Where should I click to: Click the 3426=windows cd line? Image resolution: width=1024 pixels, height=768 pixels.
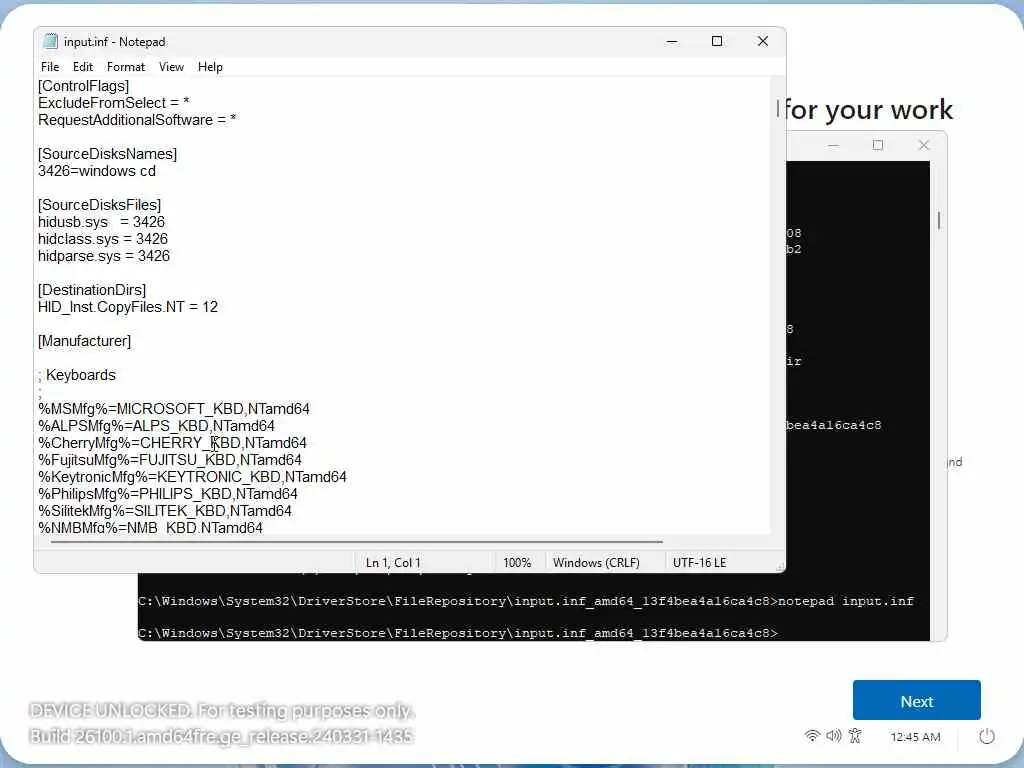pos(97,171)
